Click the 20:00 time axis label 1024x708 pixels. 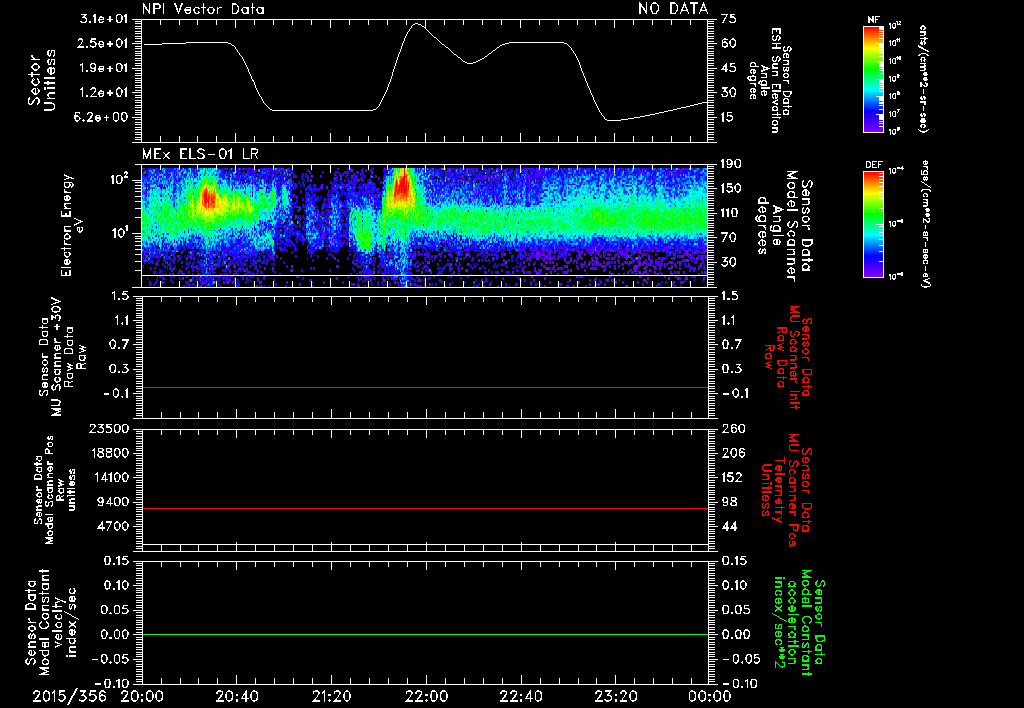[x=142, y=696]
